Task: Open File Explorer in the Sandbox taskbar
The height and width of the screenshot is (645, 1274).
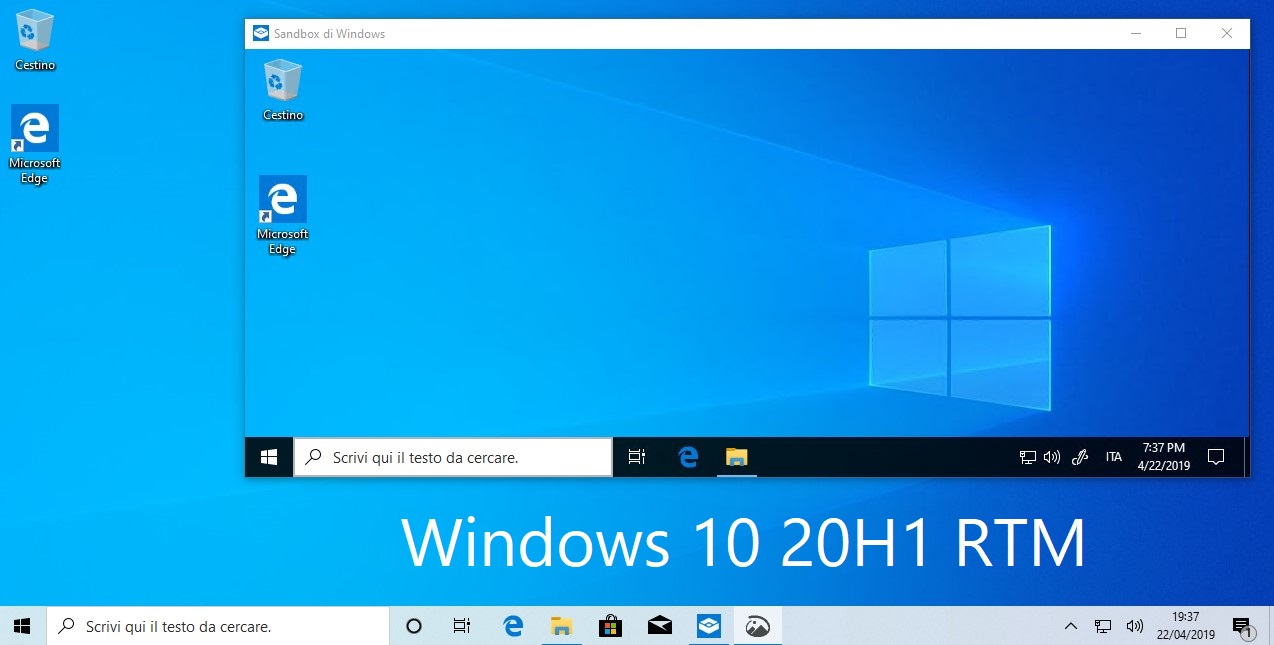Action: click(737, 457)
